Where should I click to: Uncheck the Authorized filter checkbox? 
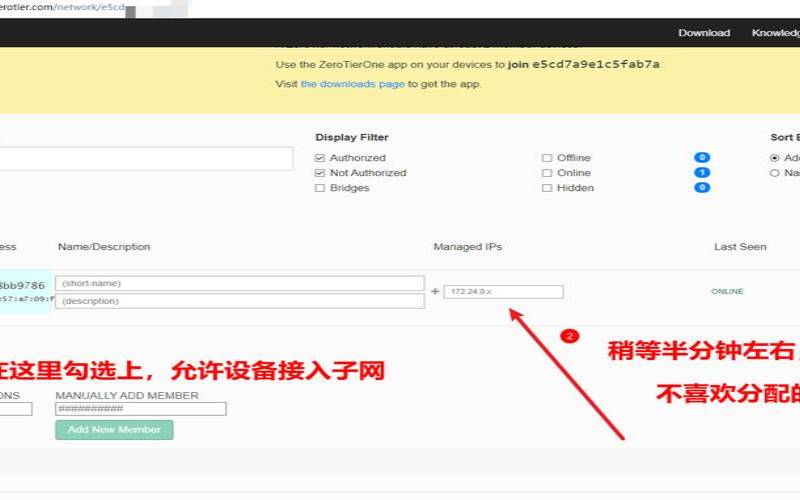tap(320, 158)
